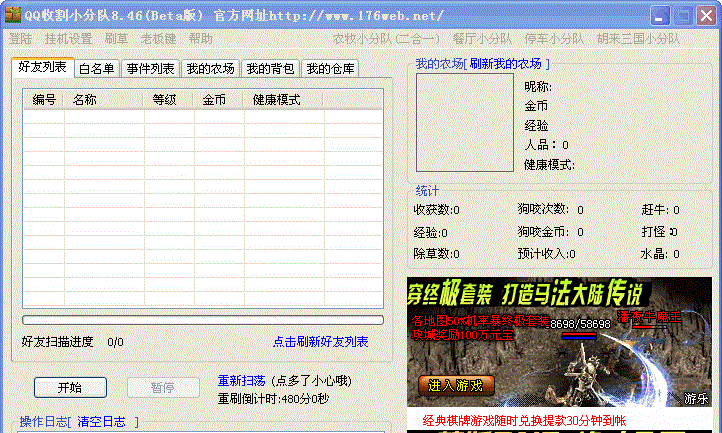
Task: Open 餐厅小分队 menu item
Action: coord(482,39)
